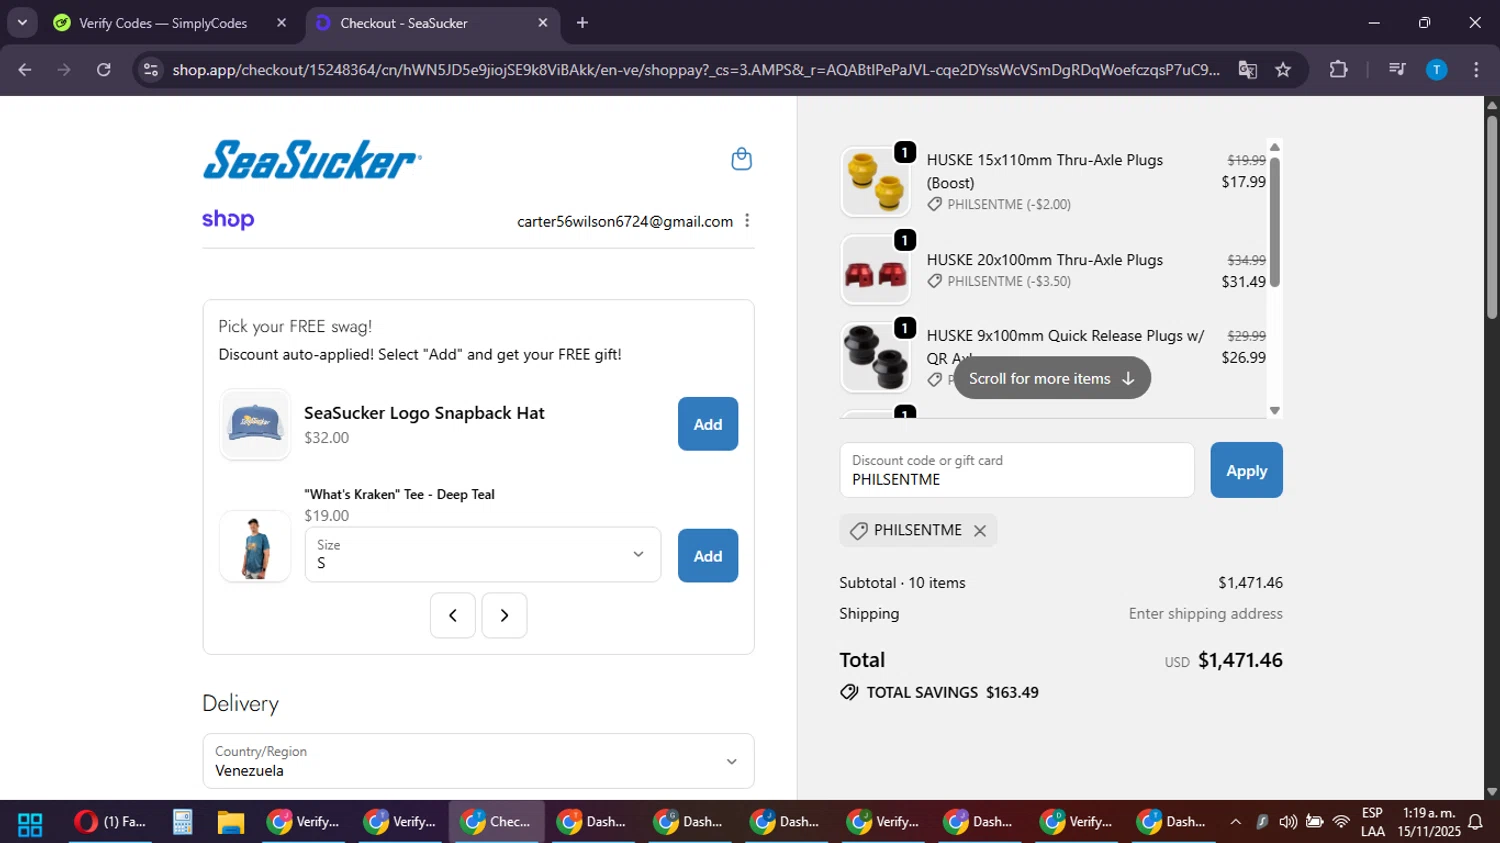Open battery status tray icon
This screenshot has width=1500, height=843.
(1314, 822)
